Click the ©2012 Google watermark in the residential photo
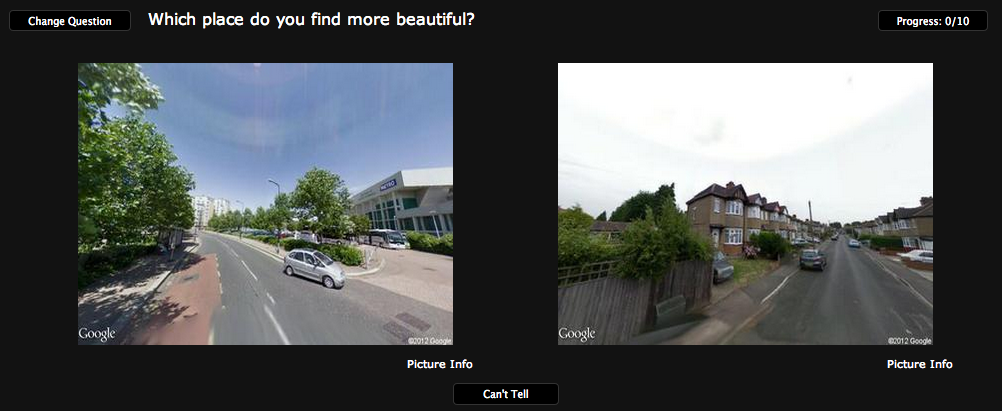The width and height of the screenshot is (1002, 411). pyautogui.click(x=909, y=341)
